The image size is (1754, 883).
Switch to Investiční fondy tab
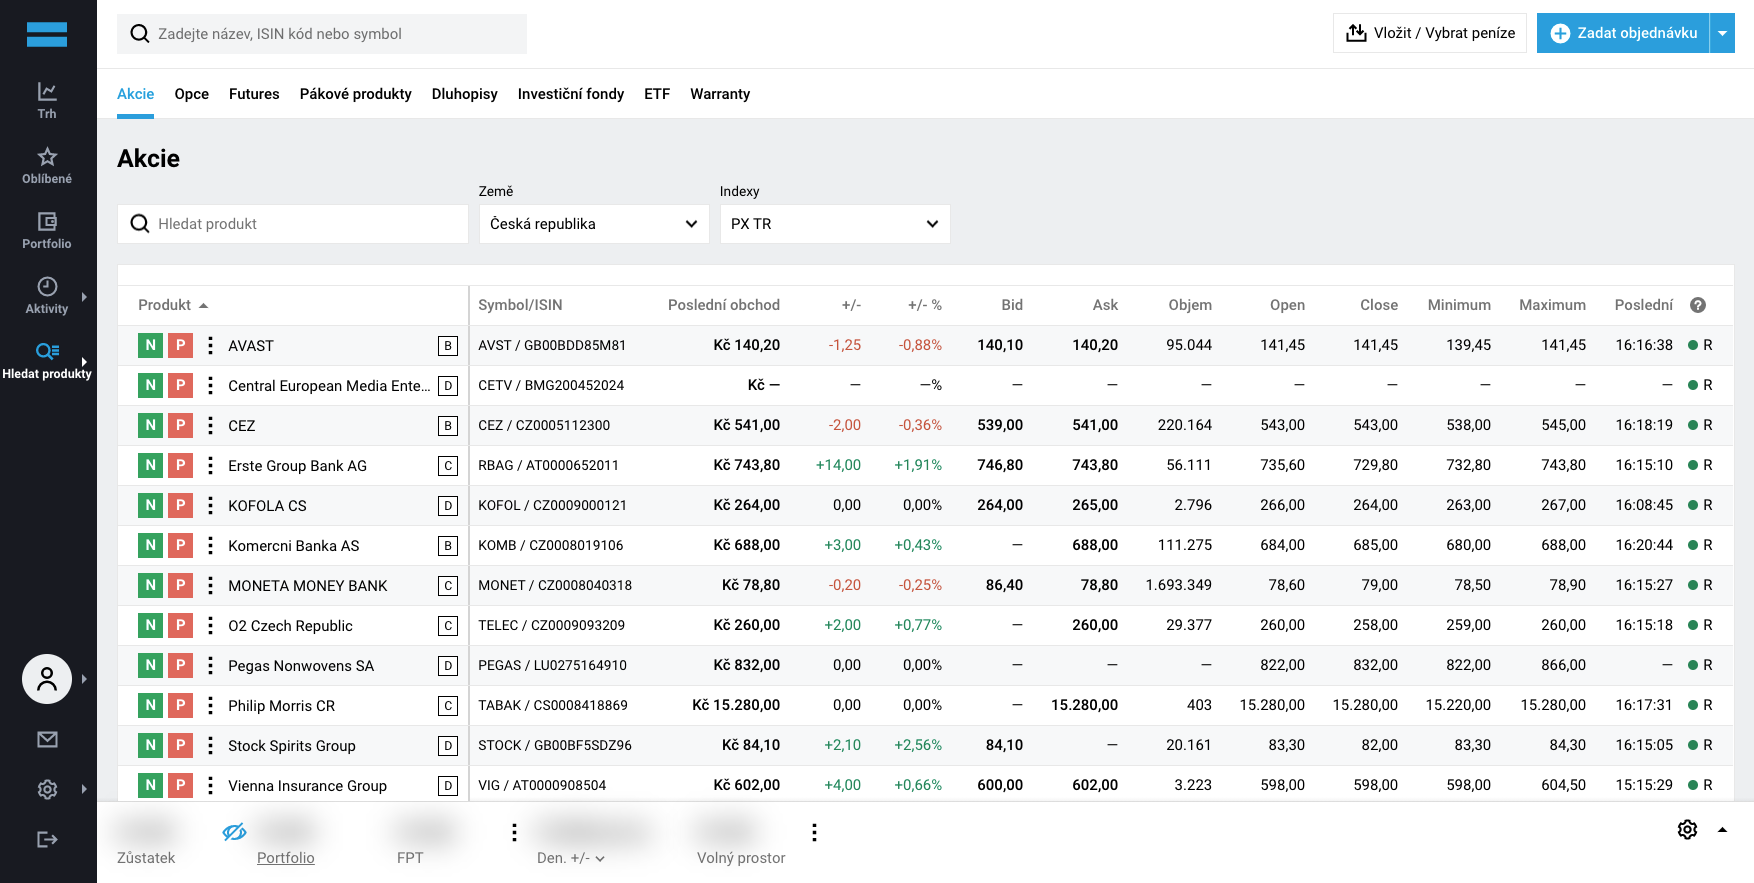click(570, 94)
